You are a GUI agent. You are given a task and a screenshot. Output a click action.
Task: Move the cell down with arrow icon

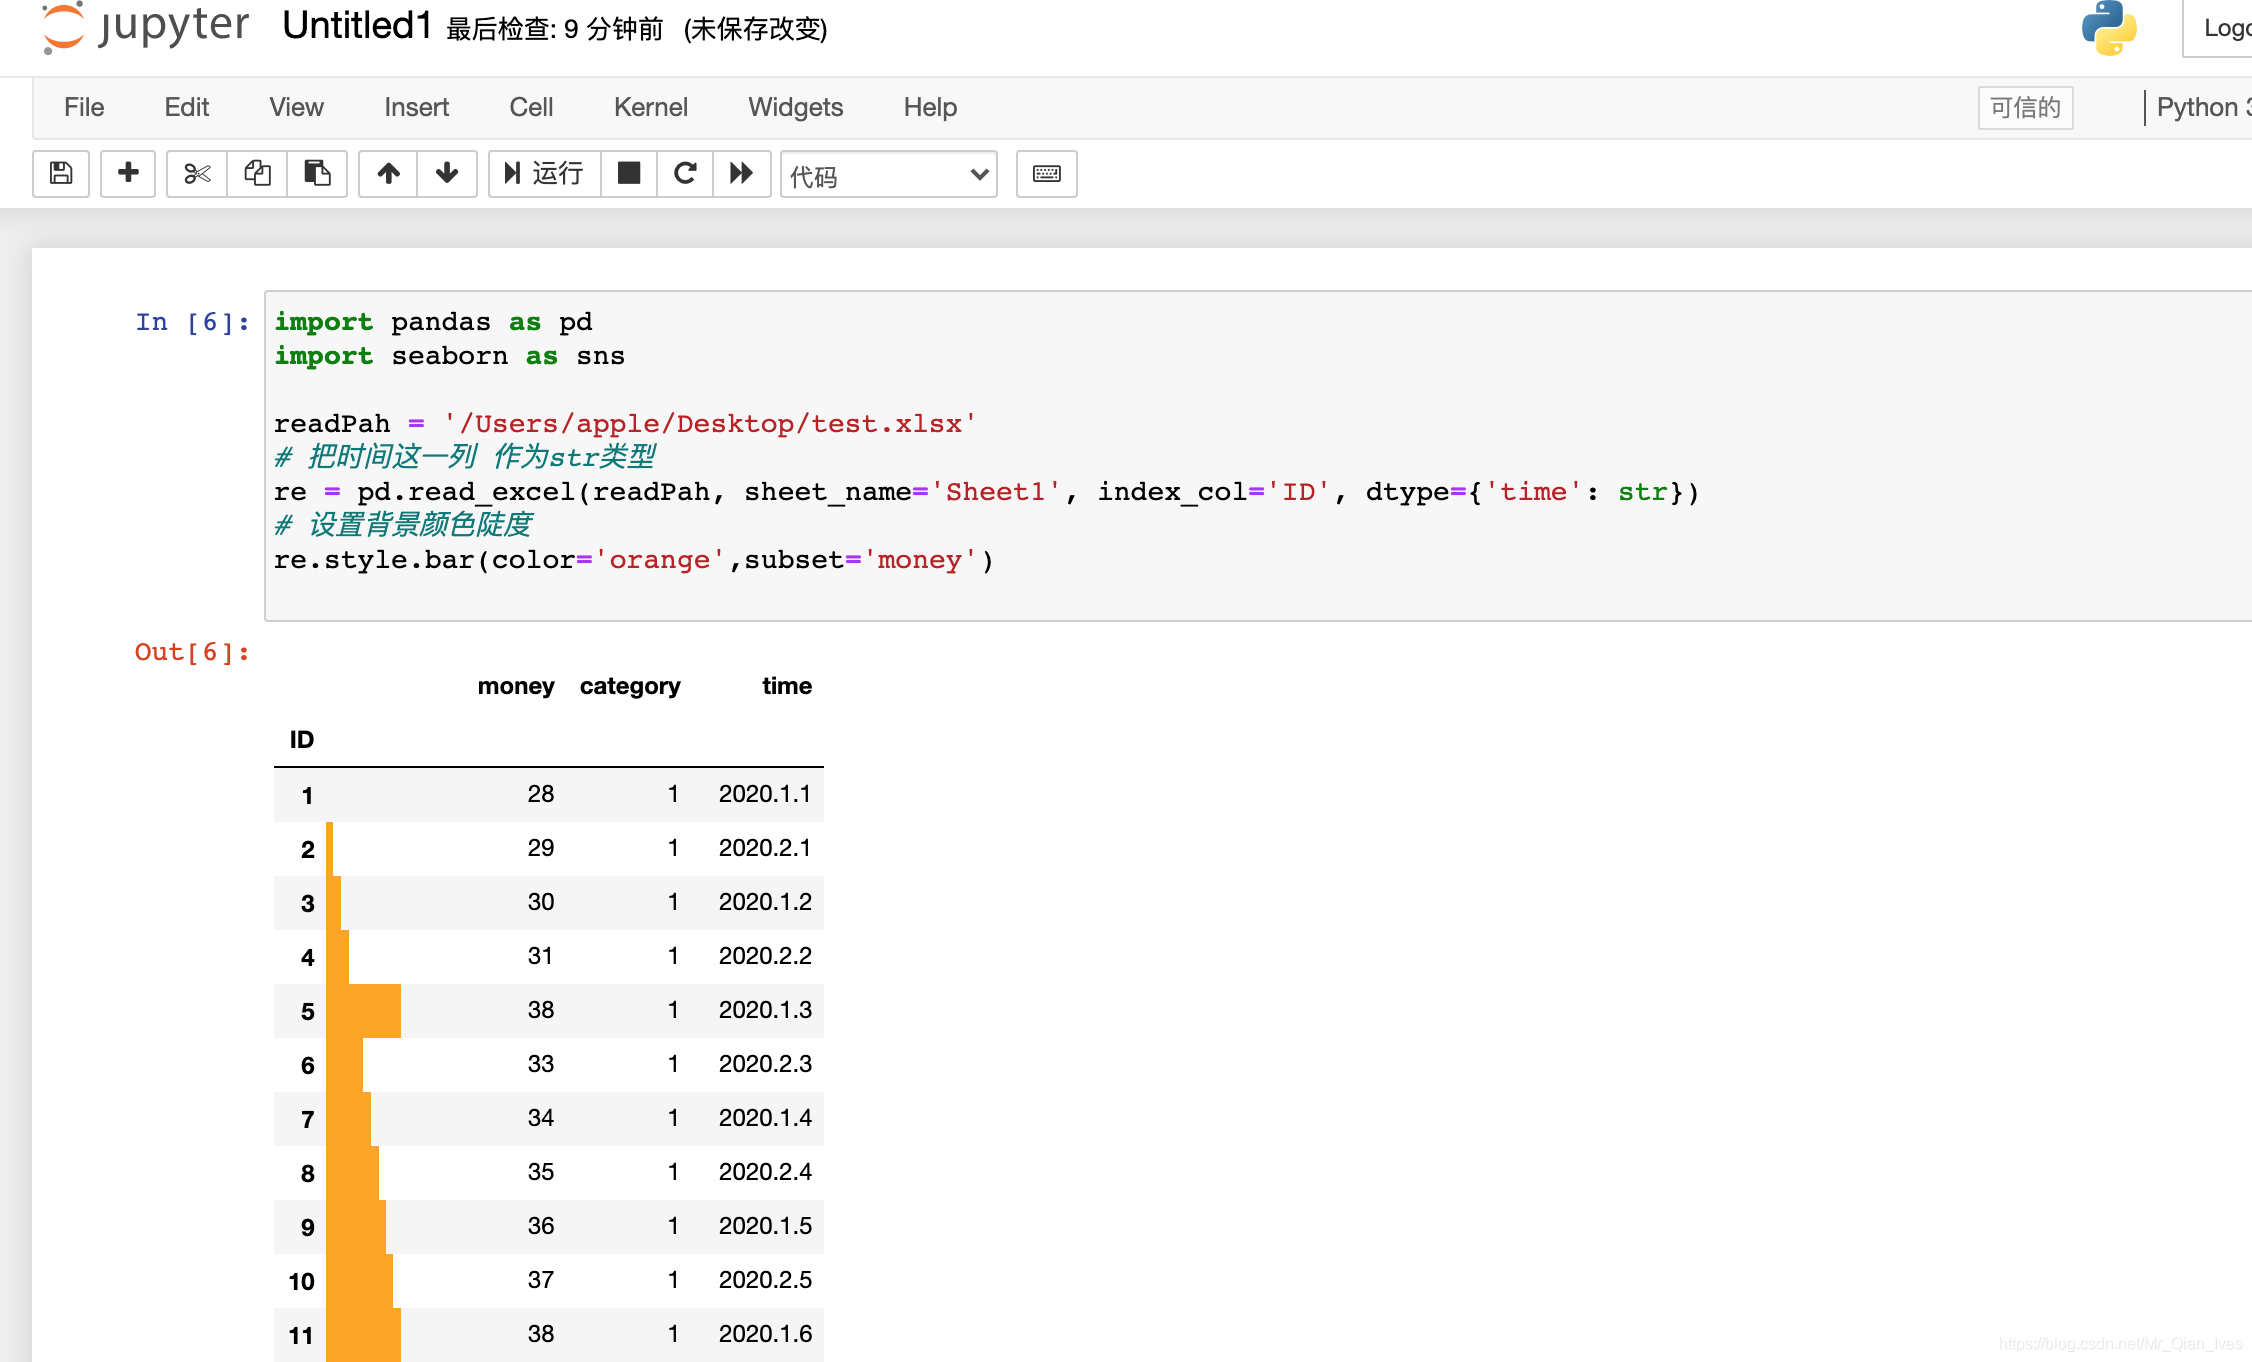click(x=447, y=174)
